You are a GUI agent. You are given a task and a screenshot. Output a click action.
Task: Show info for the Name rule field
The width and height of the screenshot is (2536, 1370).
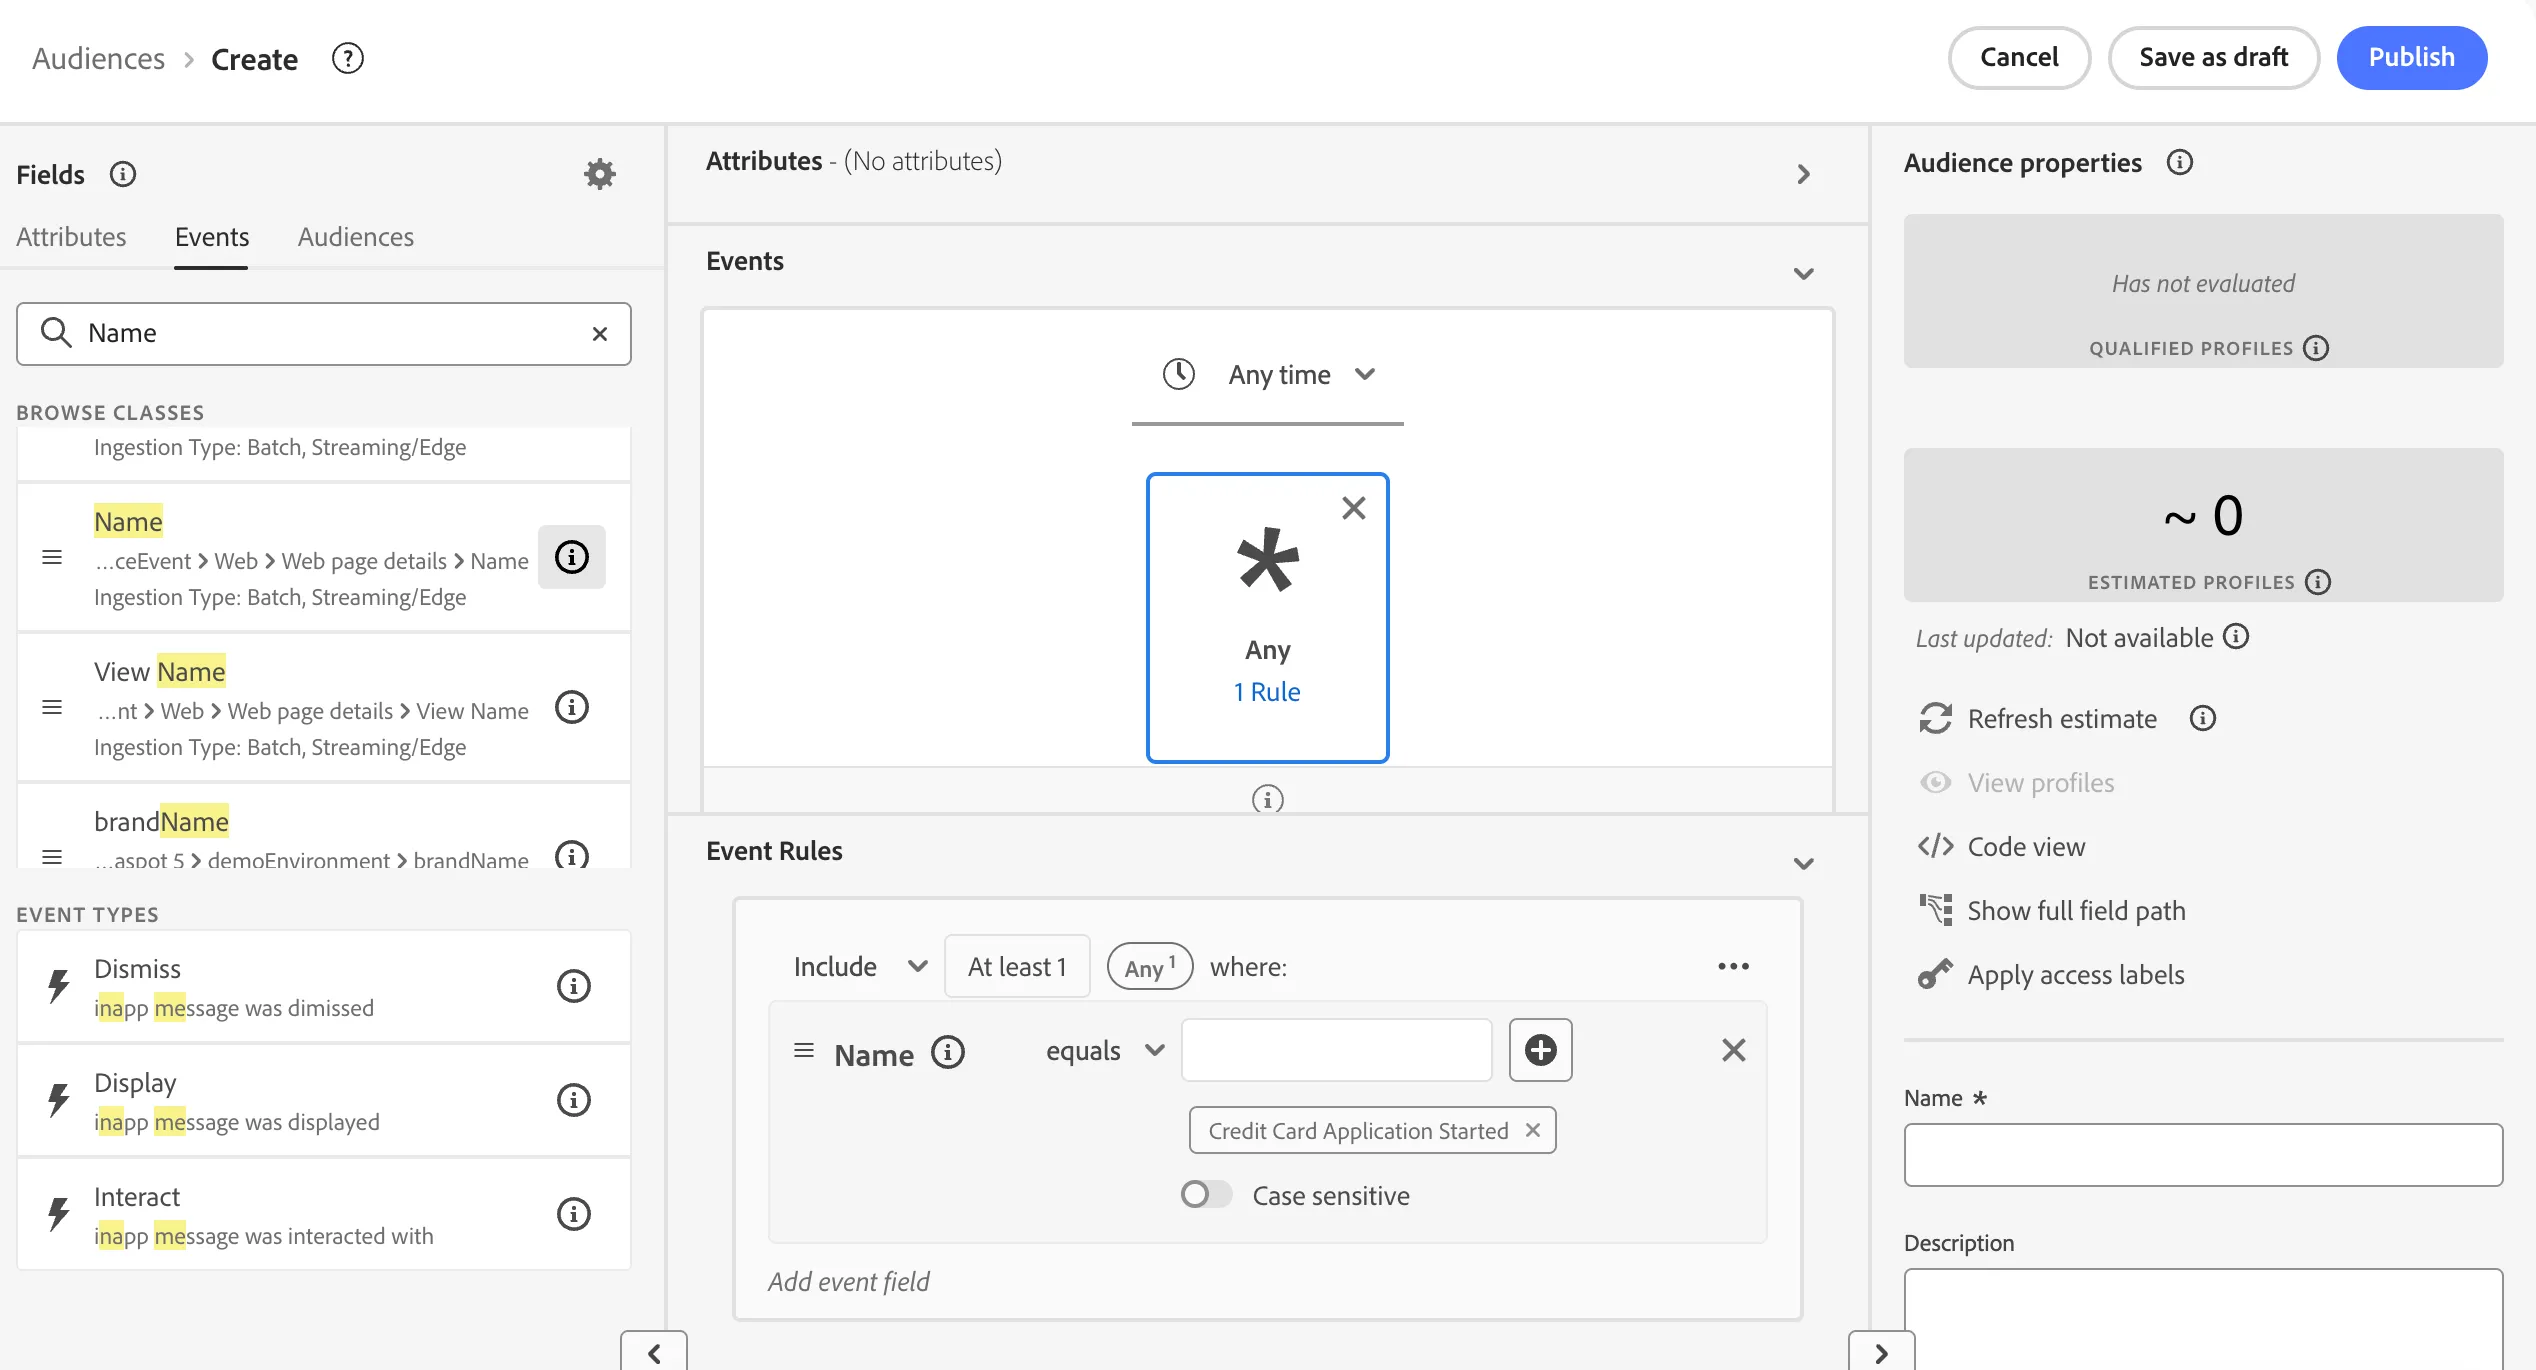pos(947,1052)
